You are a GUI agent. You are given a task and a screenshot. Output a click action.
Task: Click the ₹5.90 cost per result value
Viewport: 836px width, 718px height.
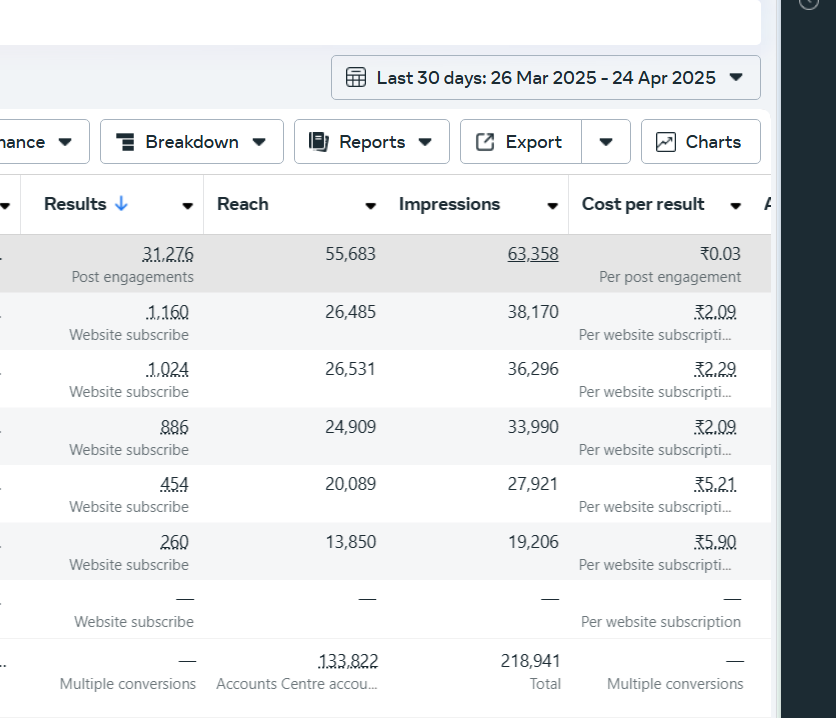tap(715, 542)
